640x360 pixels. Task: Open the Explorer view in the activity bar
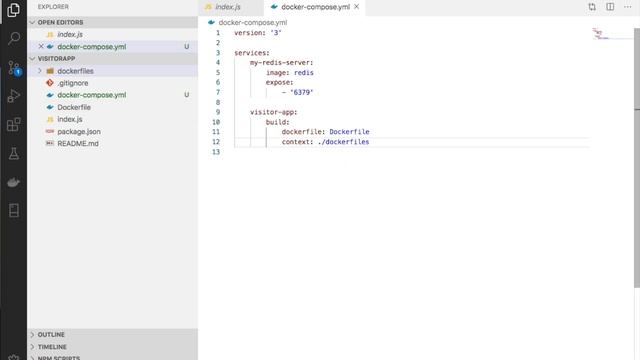13,10
